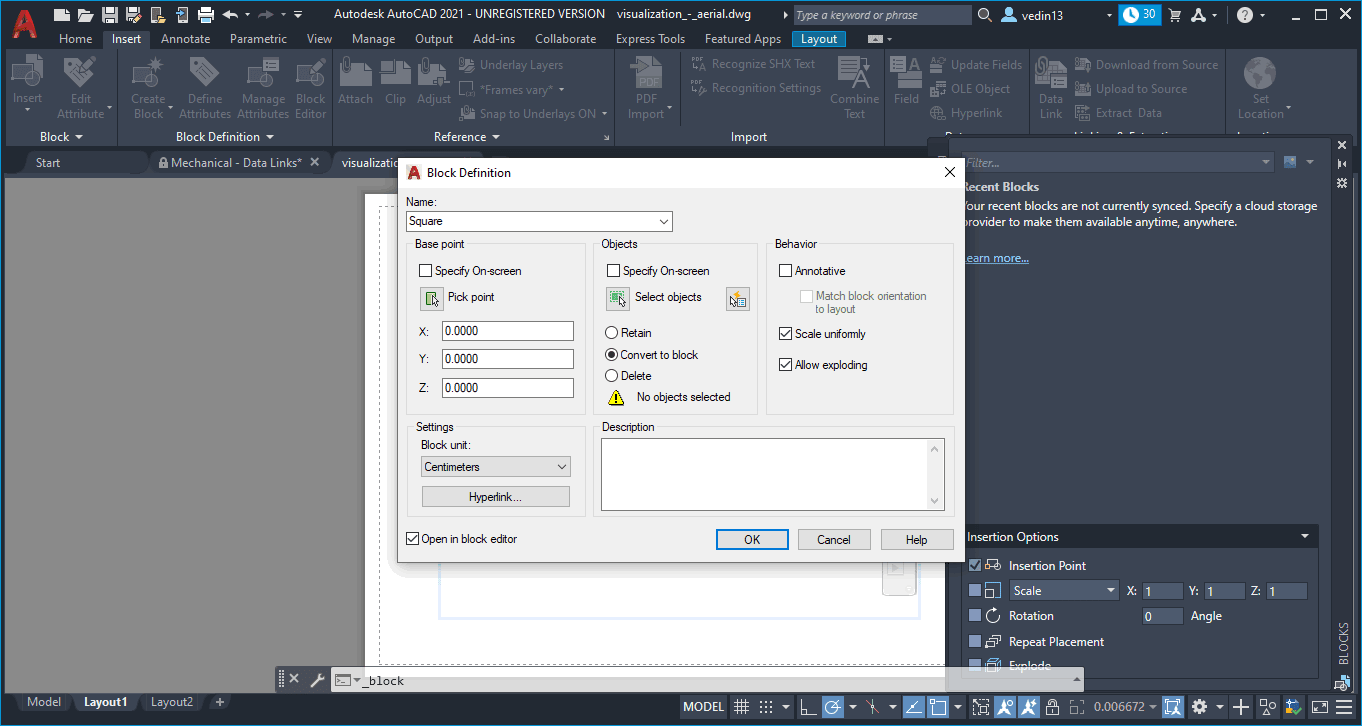Open the Autodesk App Store cart icon
Image resolution: width=1362 pixels, height=726 pixels.
point(1175,14)
